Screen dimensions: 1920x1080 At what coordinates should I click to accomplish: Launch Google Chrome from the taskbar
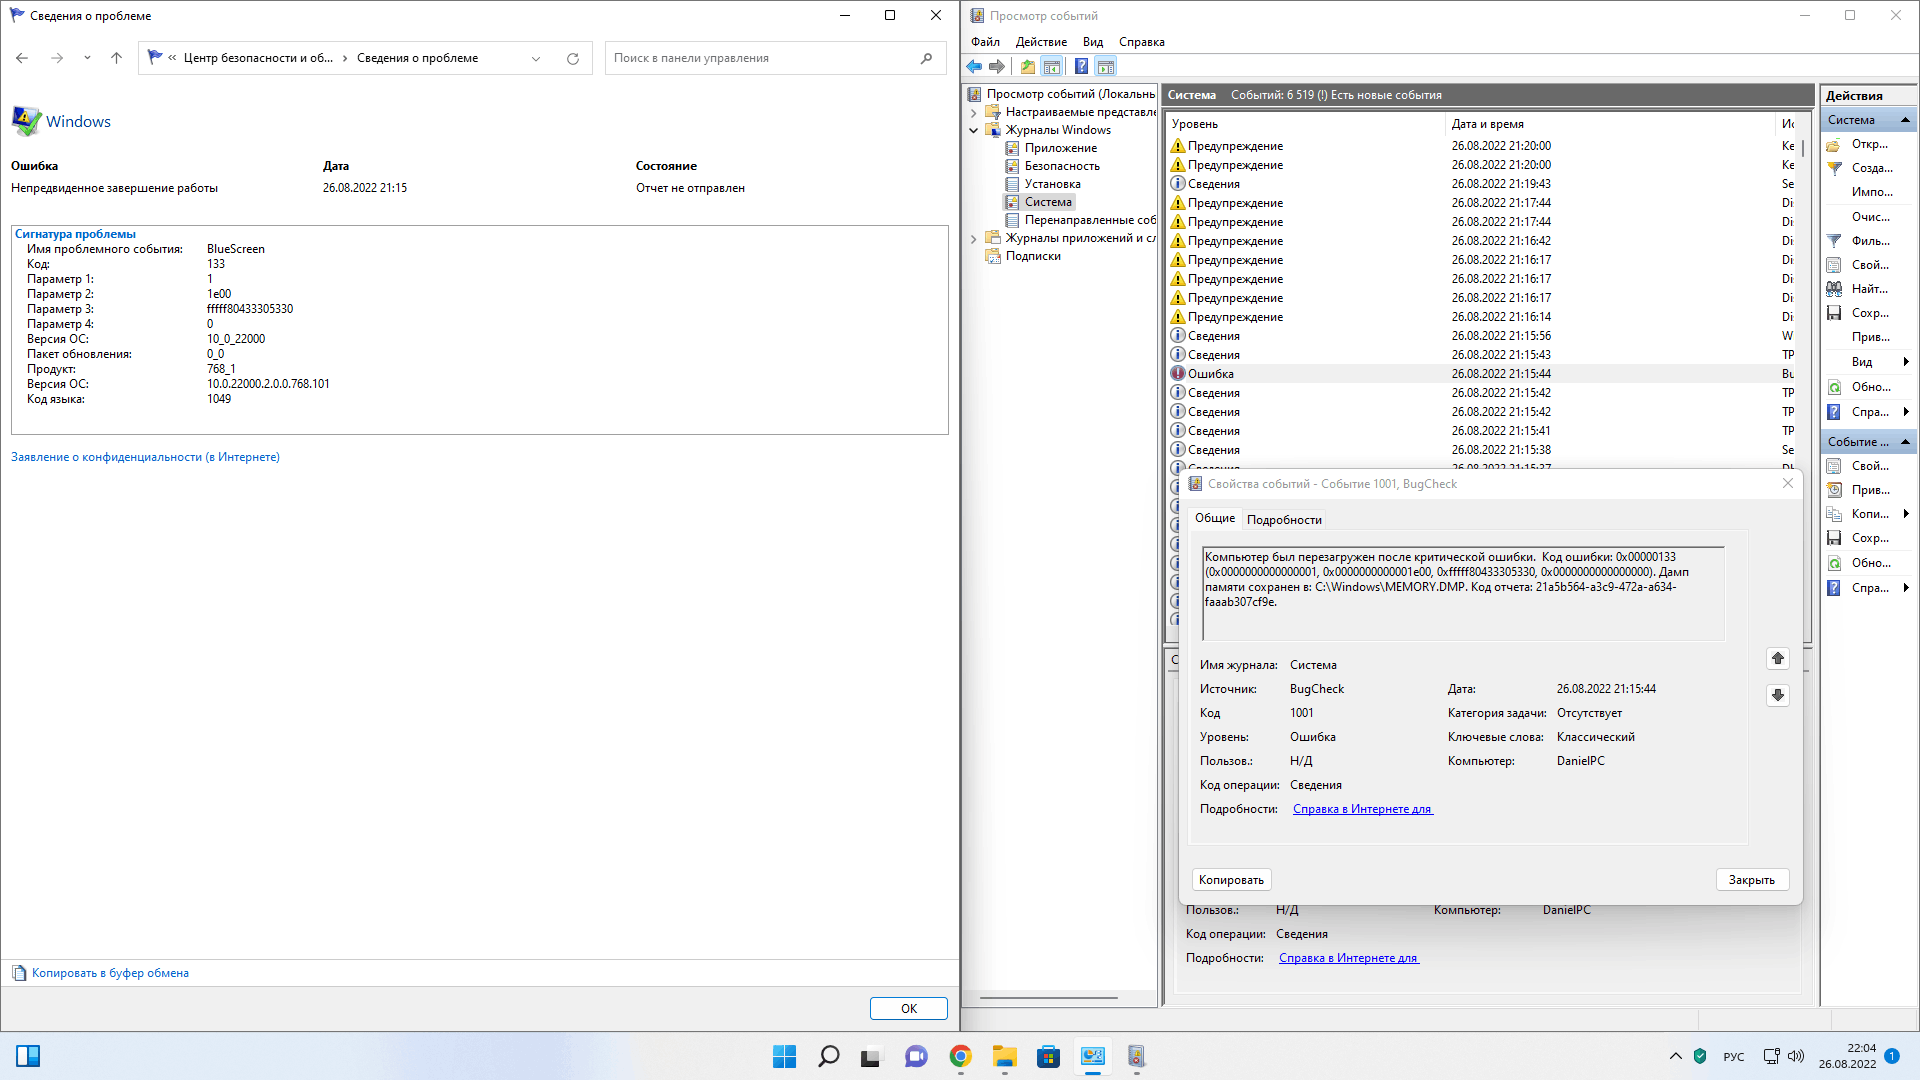[961, 1056]
